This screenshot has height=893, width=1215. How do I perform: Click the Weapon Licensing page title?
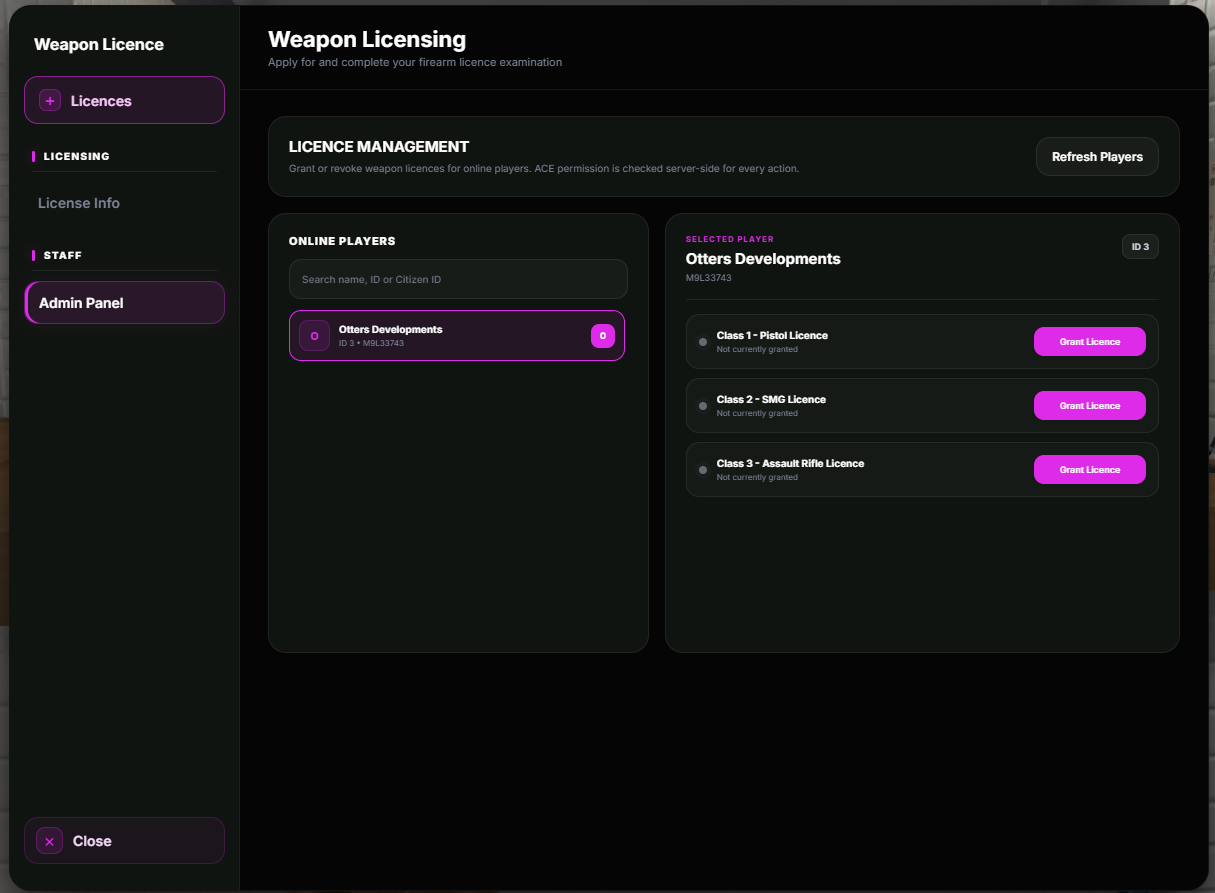[367, 40]
